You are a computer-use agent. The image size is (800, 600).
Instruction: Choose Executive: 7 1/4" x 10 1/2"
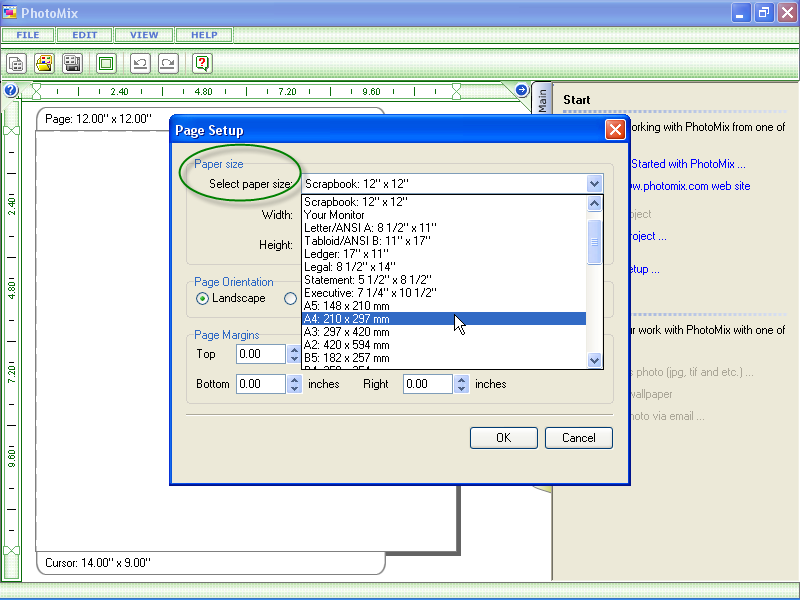(444, 293)
